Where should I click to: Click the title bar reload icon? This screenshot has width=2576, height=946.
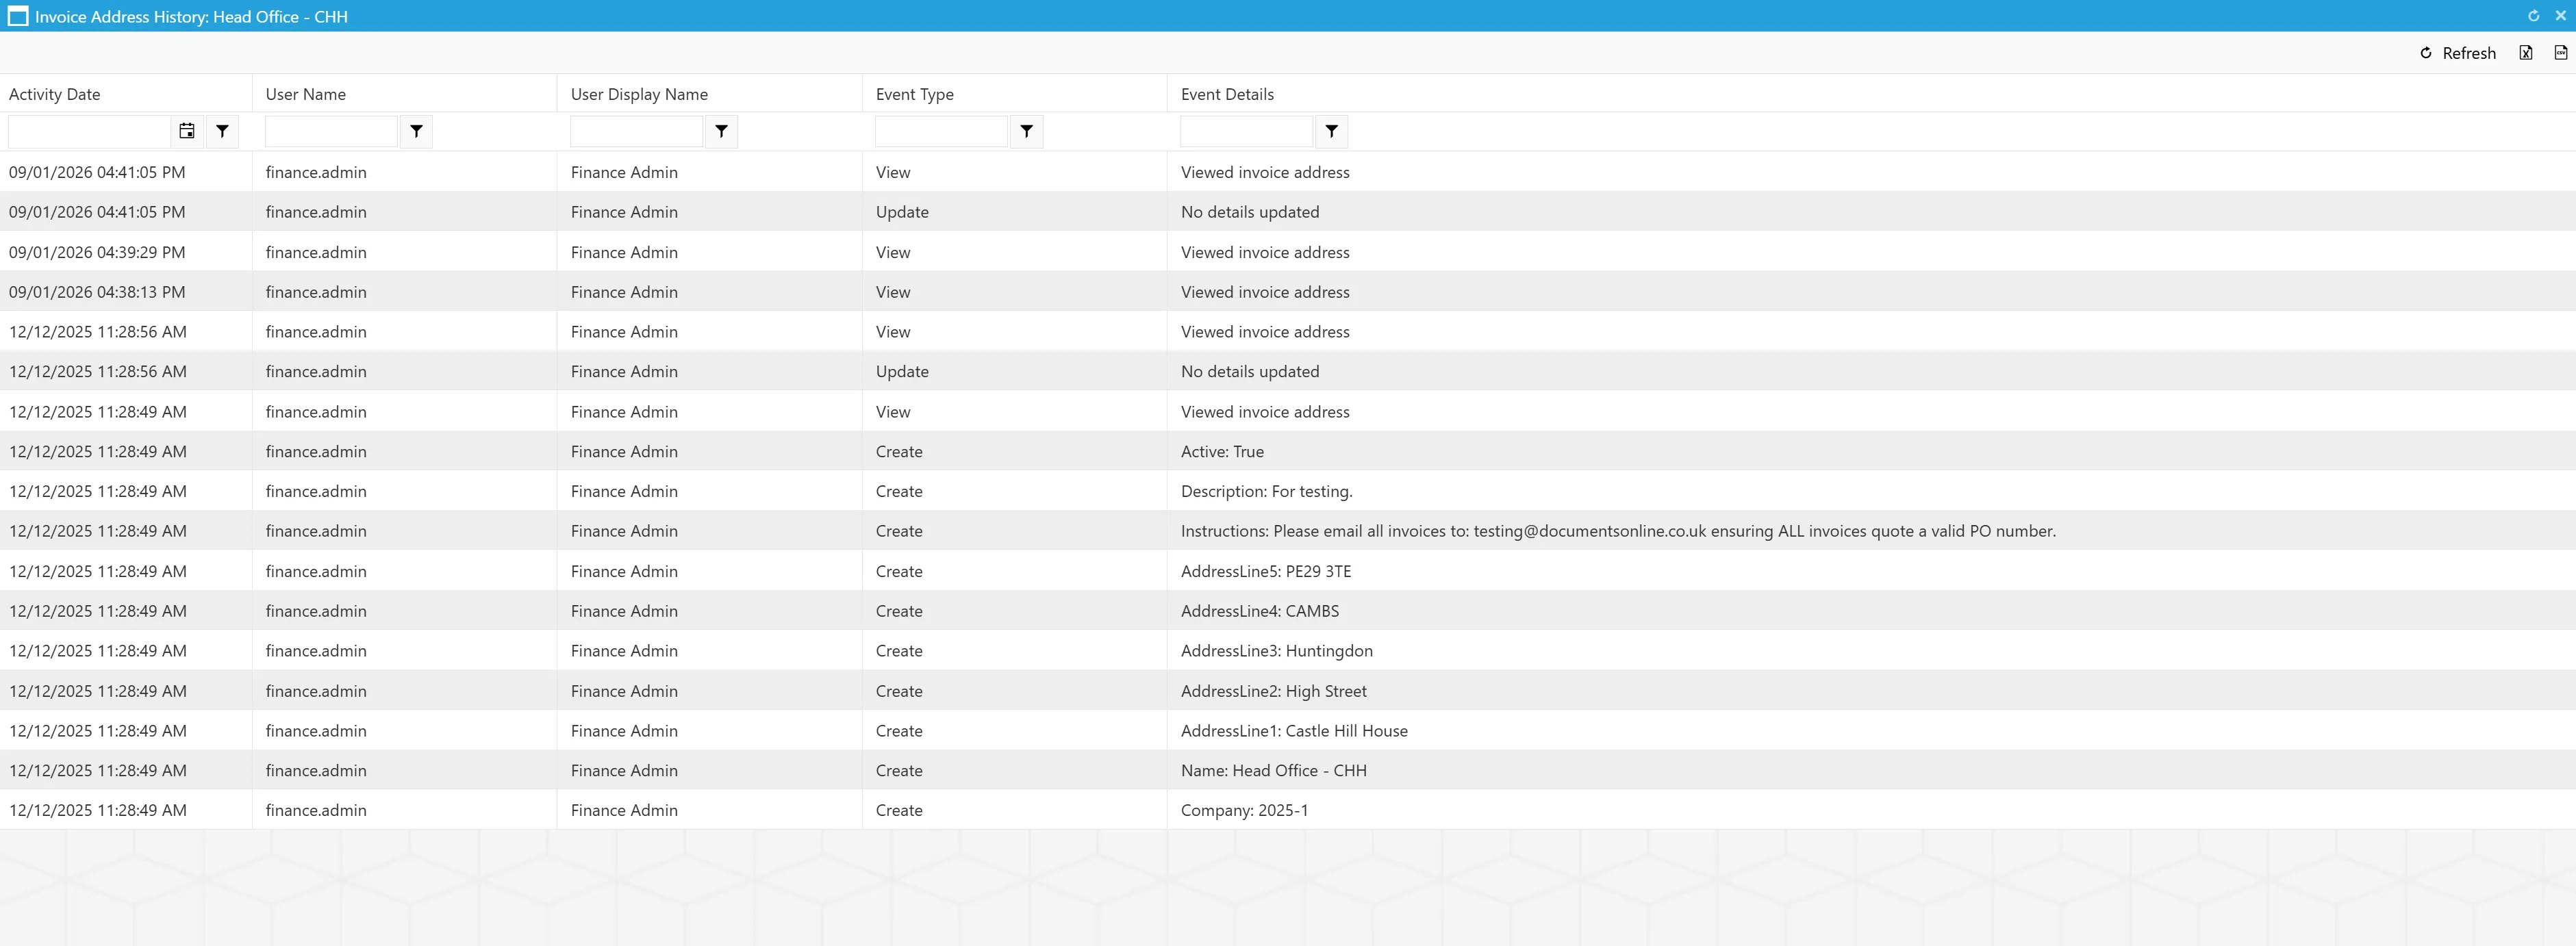2534,16
